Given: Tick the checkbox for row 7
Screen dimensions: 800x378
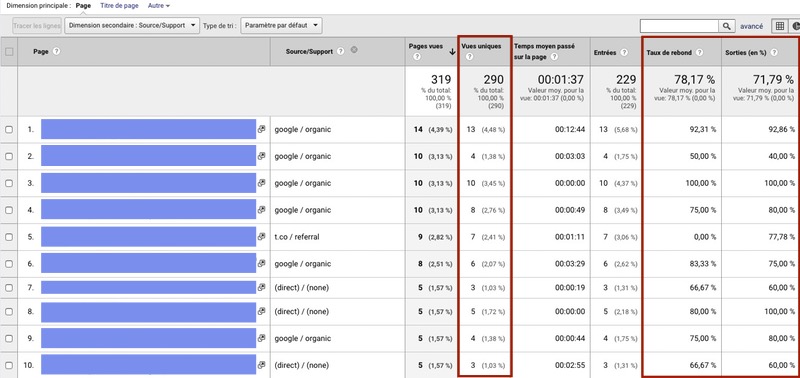Looking at the screenshot, I should 9,288.
